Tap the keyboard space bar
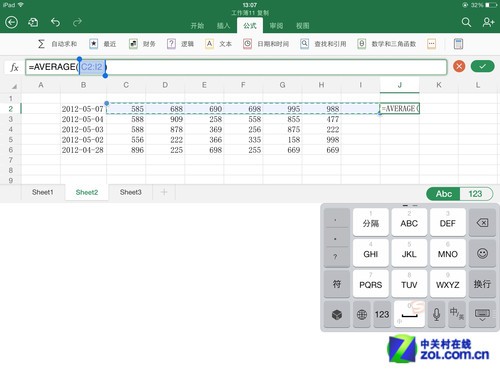500x375 pixels. click(409, 314)
